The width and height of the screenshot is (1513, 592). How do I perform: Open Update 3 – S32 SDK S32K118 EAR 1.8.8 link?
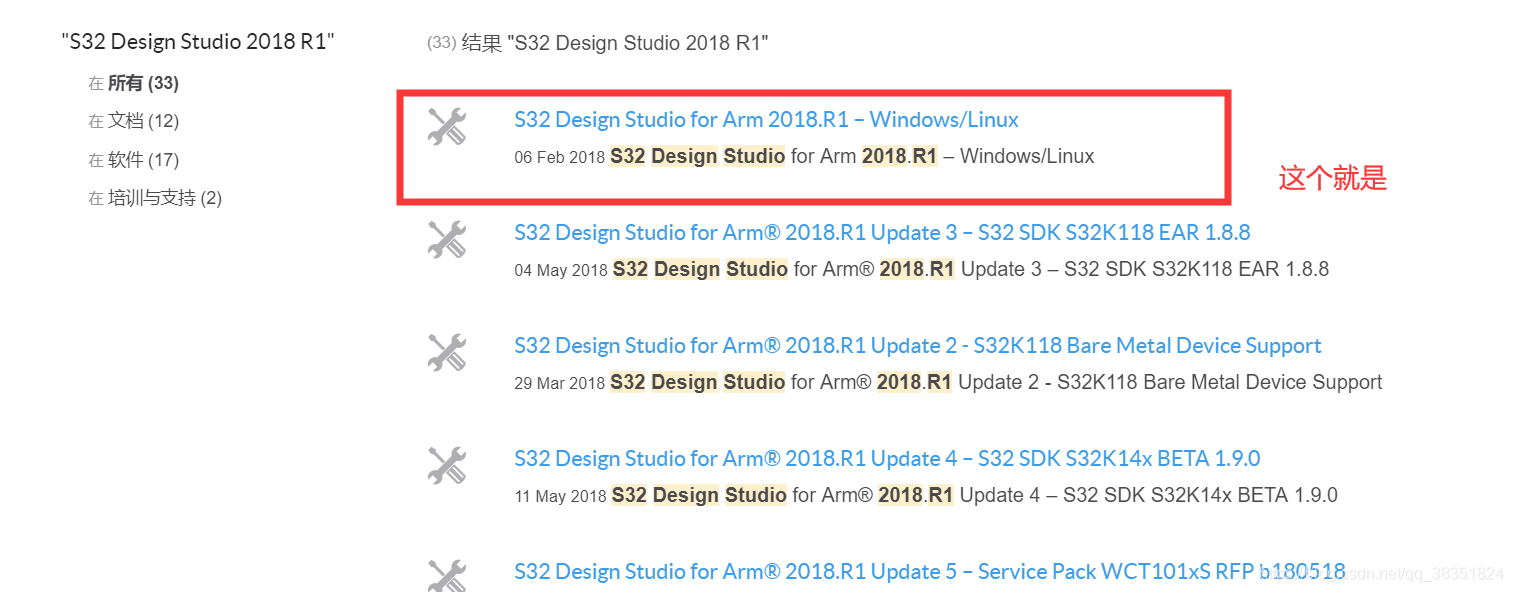coord(882,233)
